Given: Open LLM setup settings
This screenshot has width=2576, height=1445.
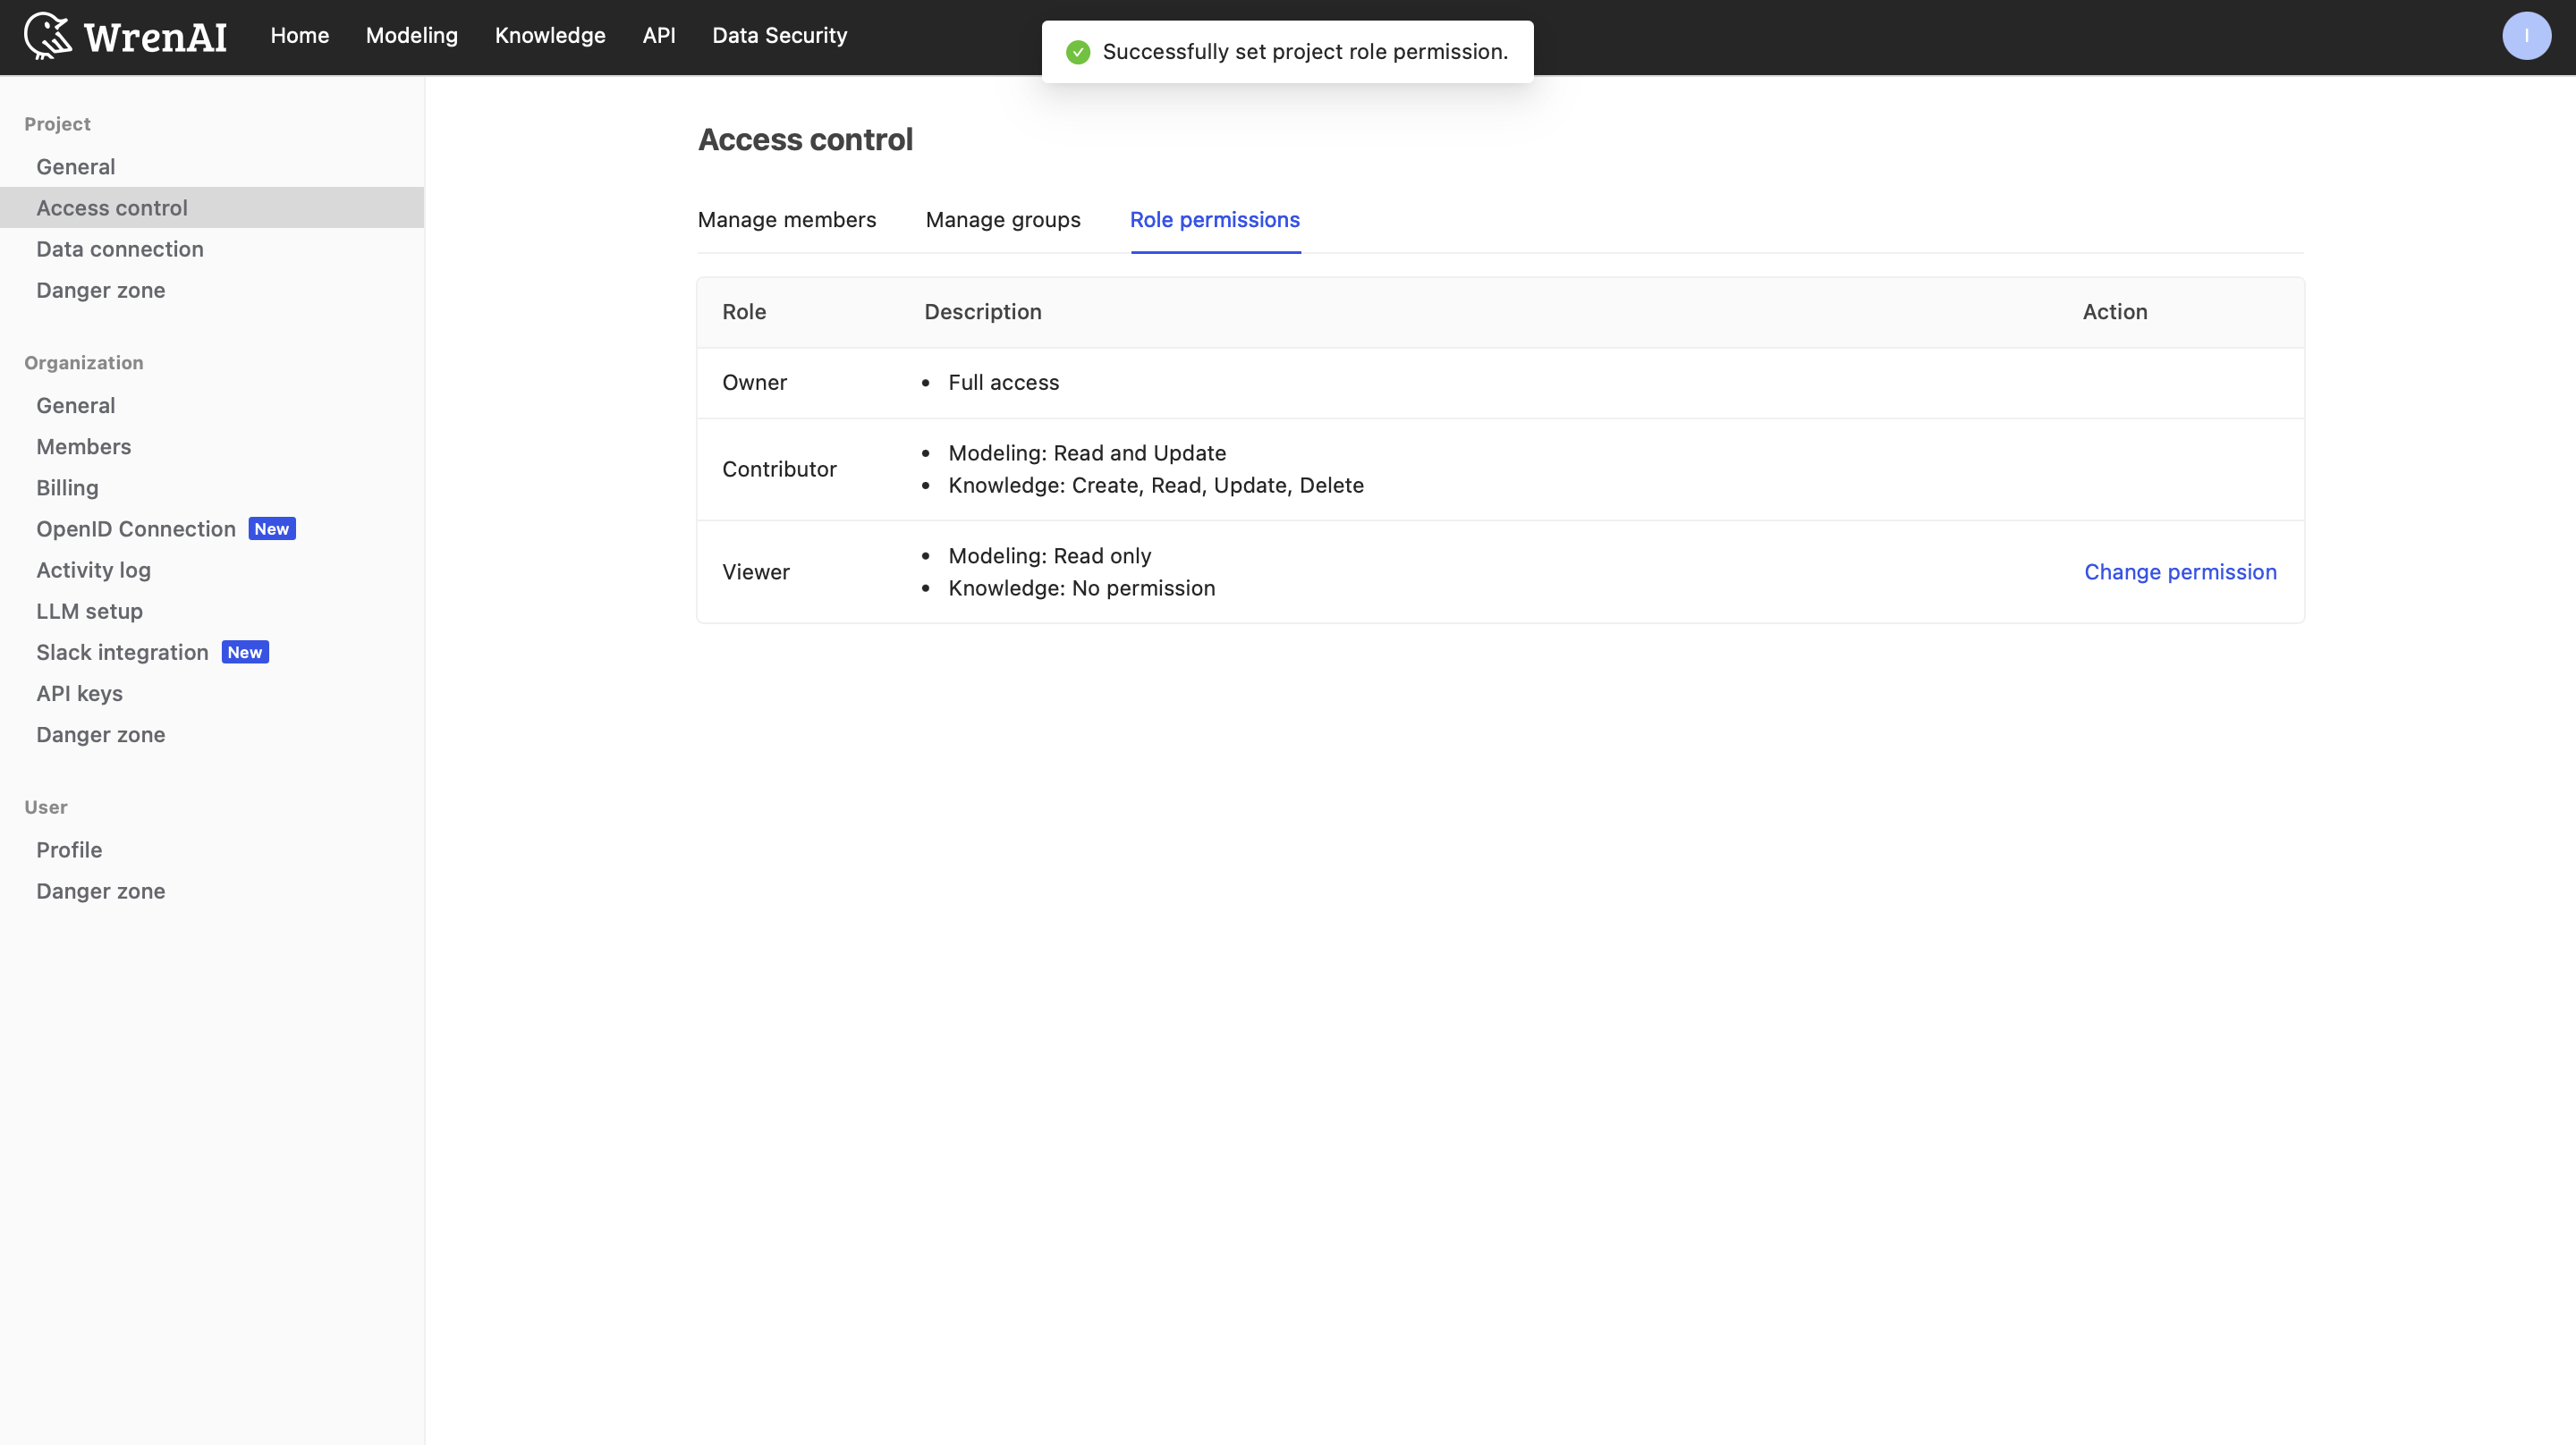Looking at the screenshot, I should pos(89,611).
